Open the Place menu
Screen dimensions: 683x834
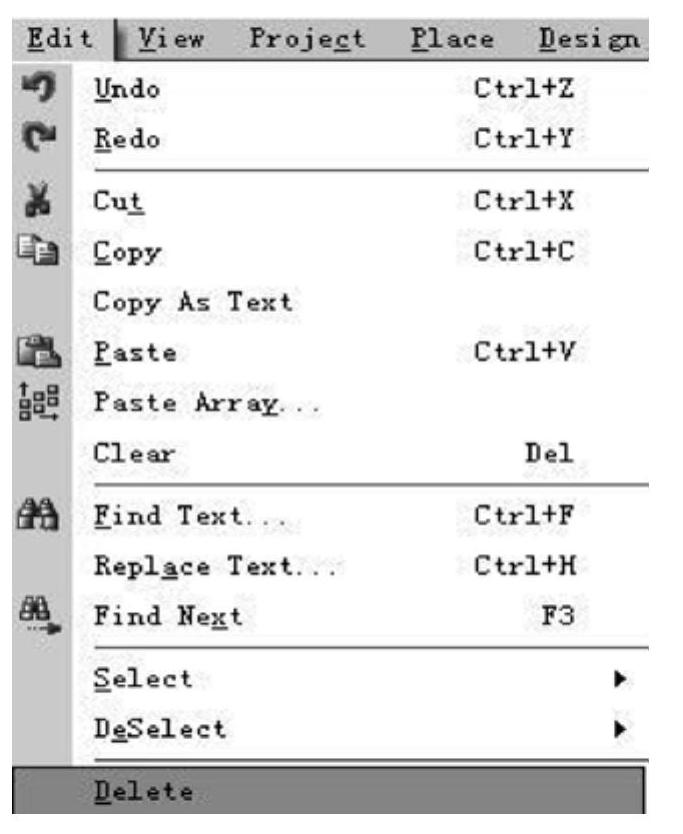coord(453,39)
